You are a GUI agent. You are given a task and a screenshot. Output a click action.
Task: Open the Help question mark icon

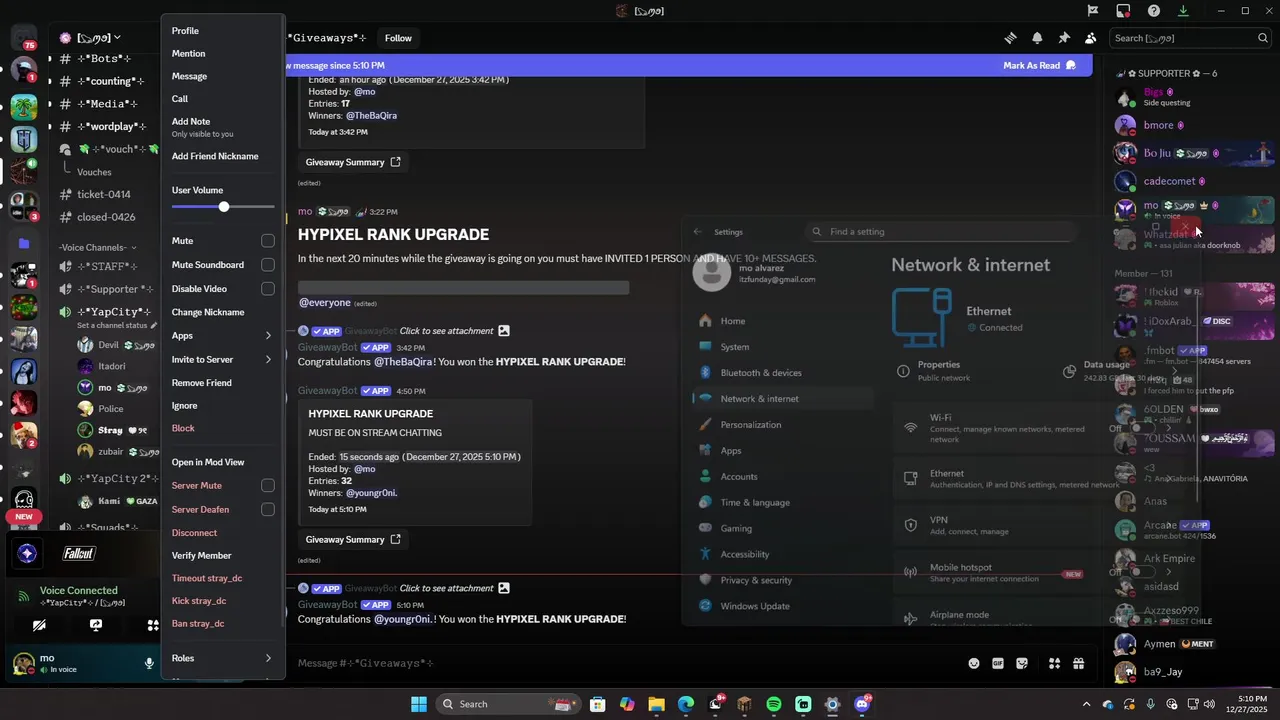click(x=1154, y=11)
